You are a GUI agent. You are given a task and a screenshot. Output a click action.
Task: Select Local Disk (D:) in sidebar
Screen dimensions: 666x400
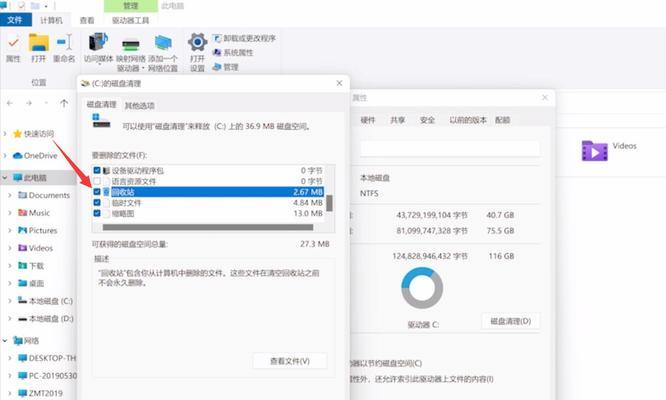[x=45, y=318]
